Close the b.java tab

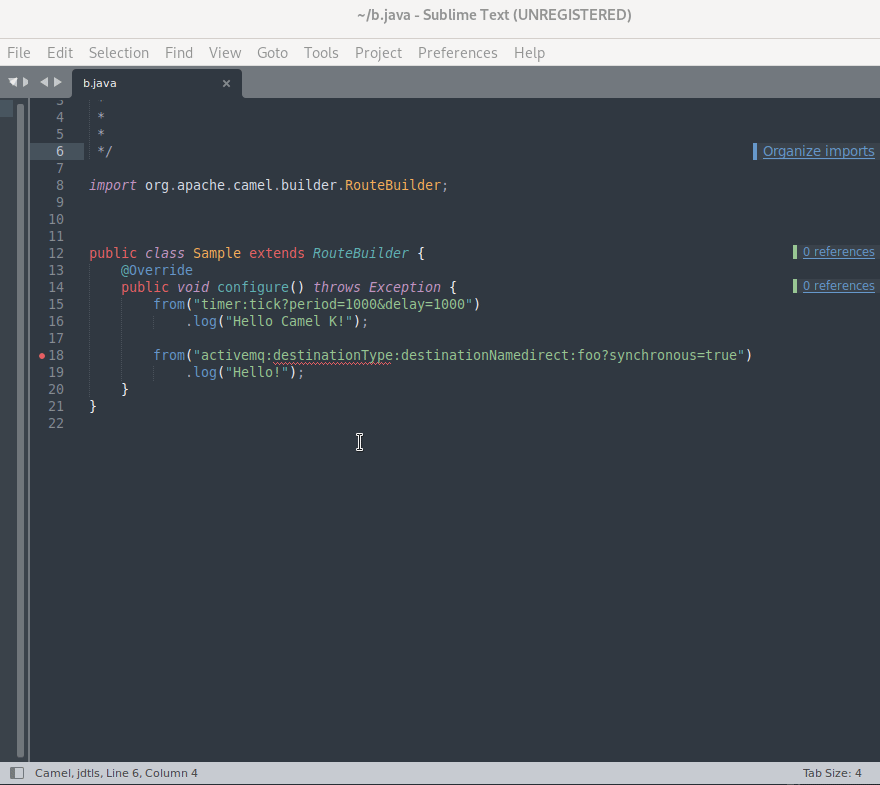(226, 84)
